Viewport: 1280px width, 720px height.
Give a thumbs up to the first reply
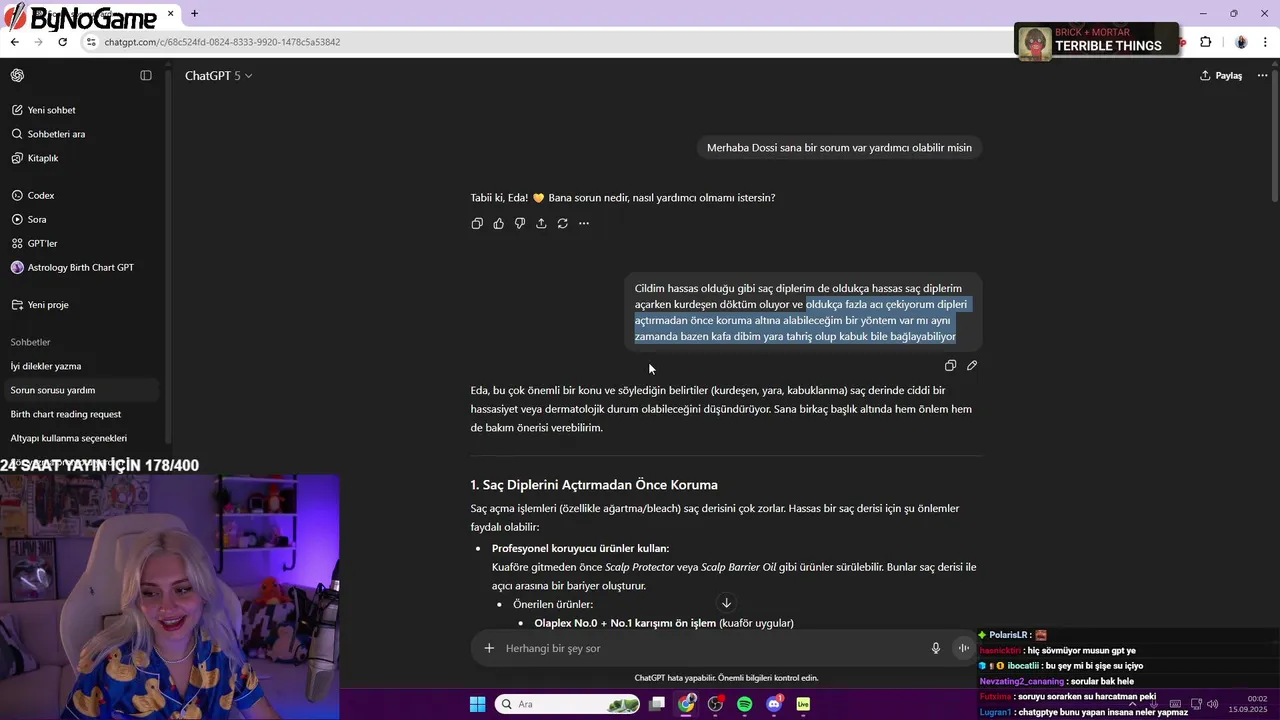498,223
